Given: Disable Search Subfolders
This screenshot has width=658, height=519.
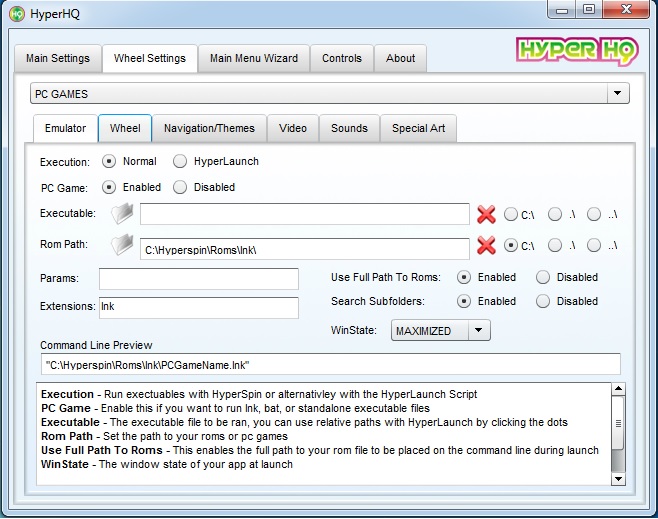Looking at the screenshot, I should (x=543, y=301).
